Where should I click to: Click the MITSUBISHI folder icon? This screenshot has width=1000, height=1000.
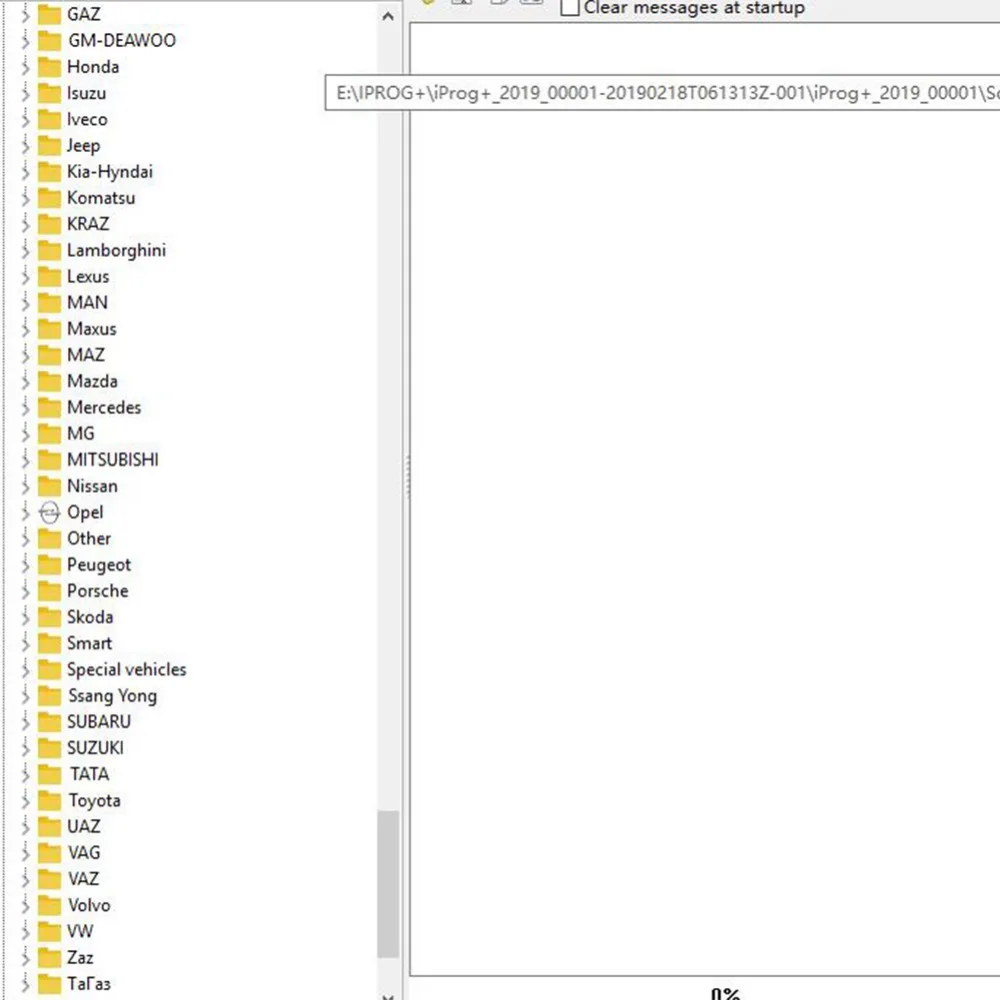tap(49, 459)
